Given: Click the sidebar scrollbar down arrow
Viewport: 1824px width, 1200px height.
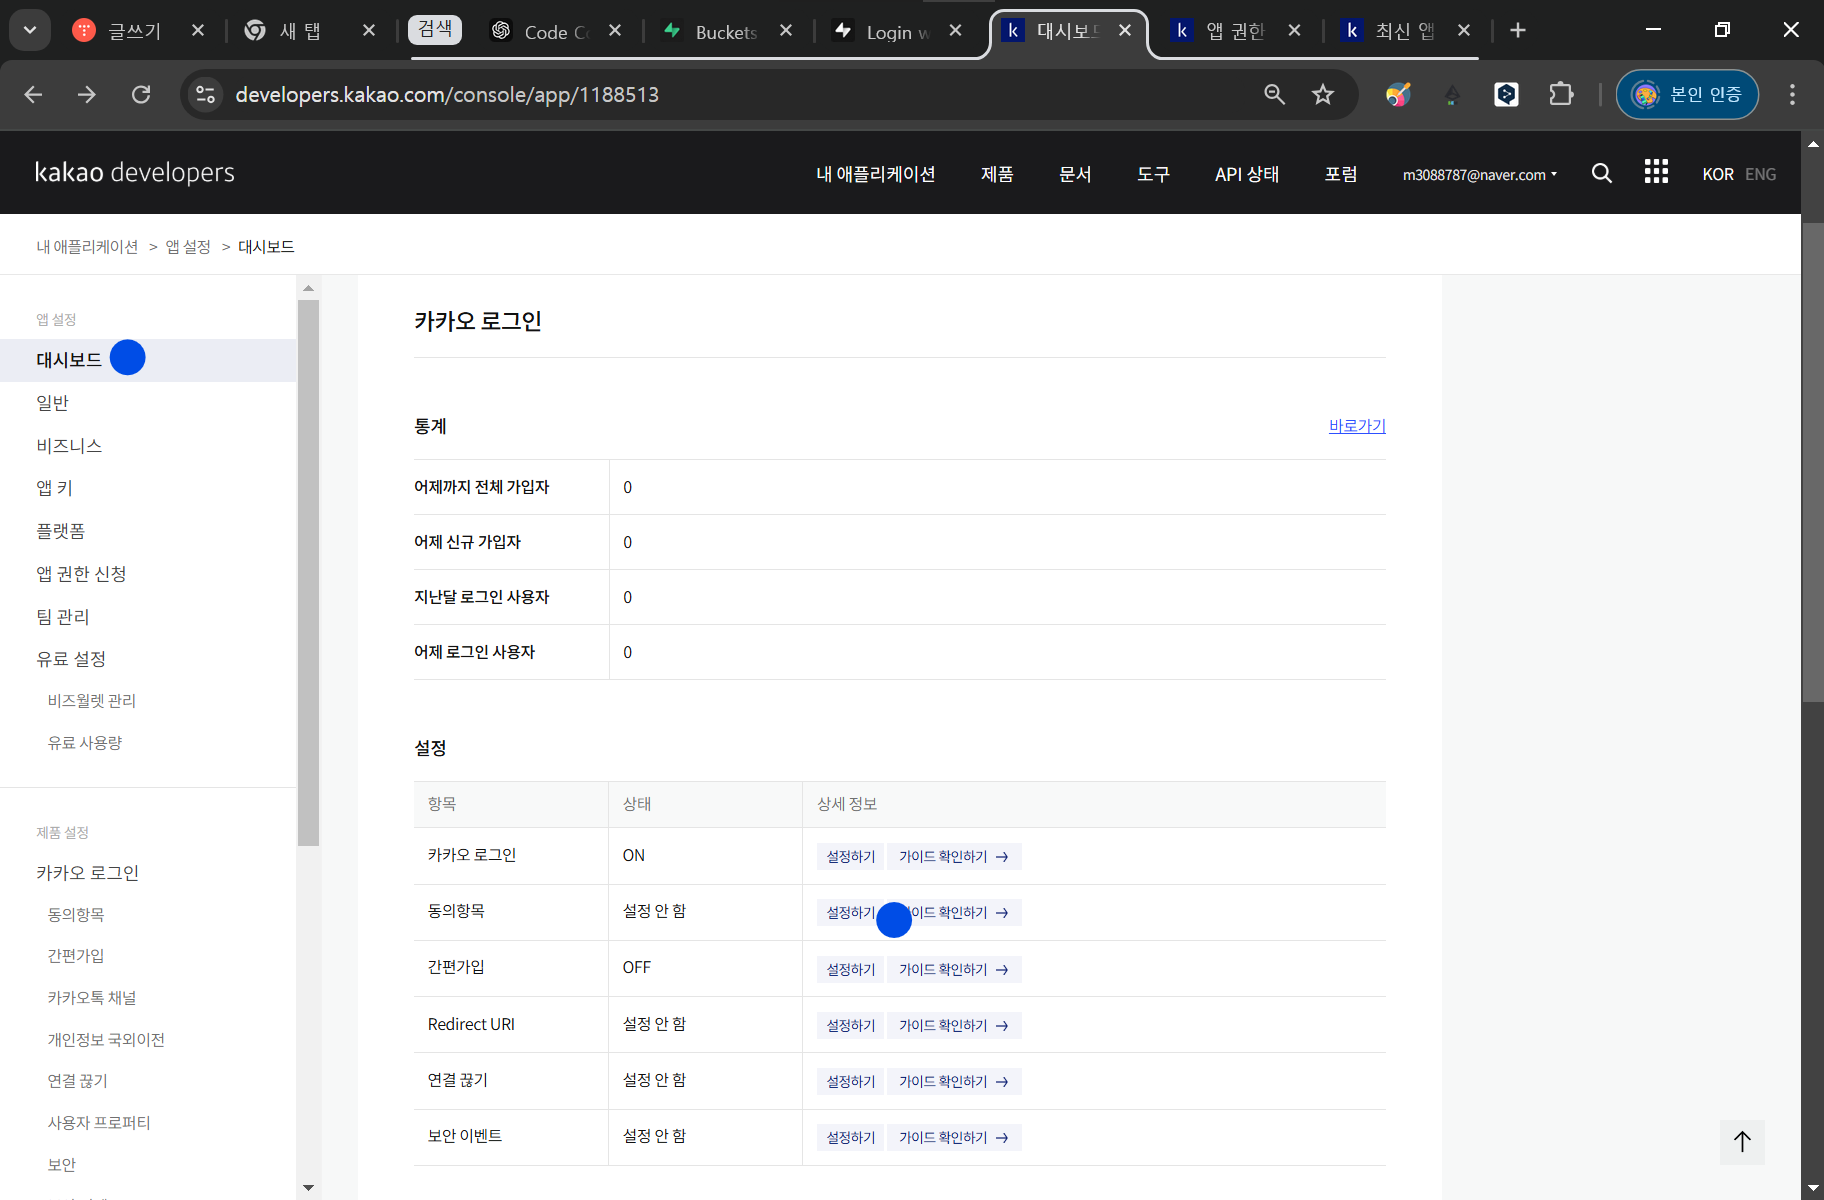Looking at the screenshot, I should pos(308,1188).
